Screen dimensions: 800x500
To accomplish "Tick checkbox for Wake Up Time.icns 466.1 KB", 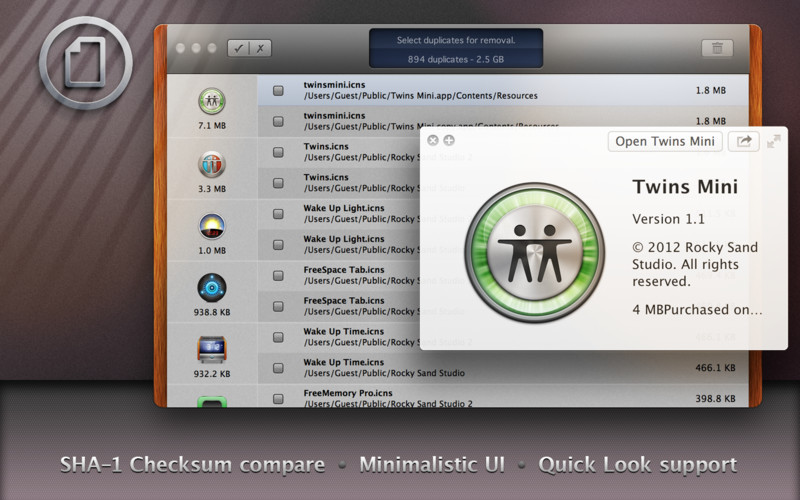I will pyautogui.click(x=278, y=368).
